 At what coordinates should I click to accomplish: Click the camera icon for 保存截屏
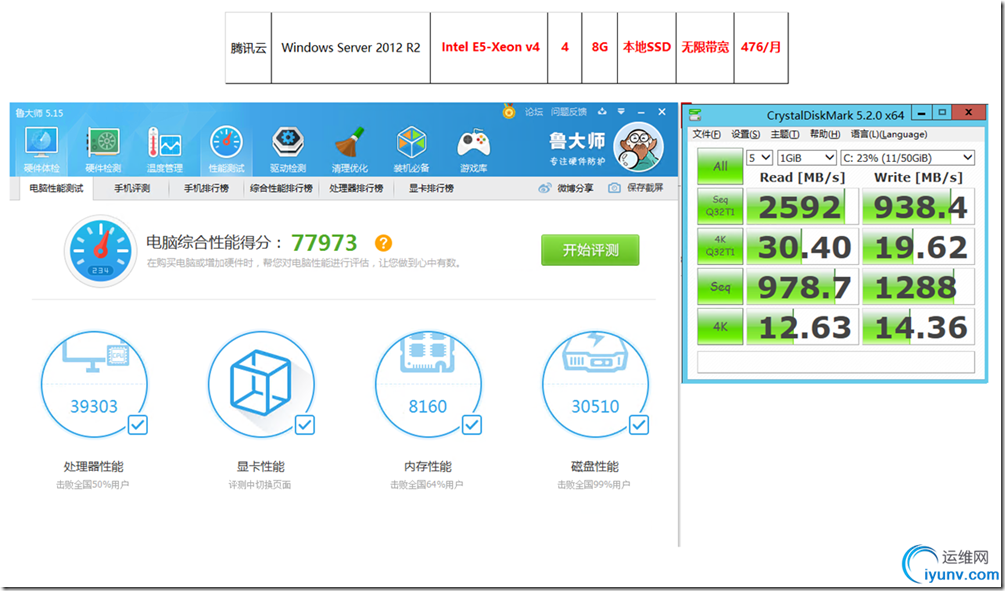614,188
